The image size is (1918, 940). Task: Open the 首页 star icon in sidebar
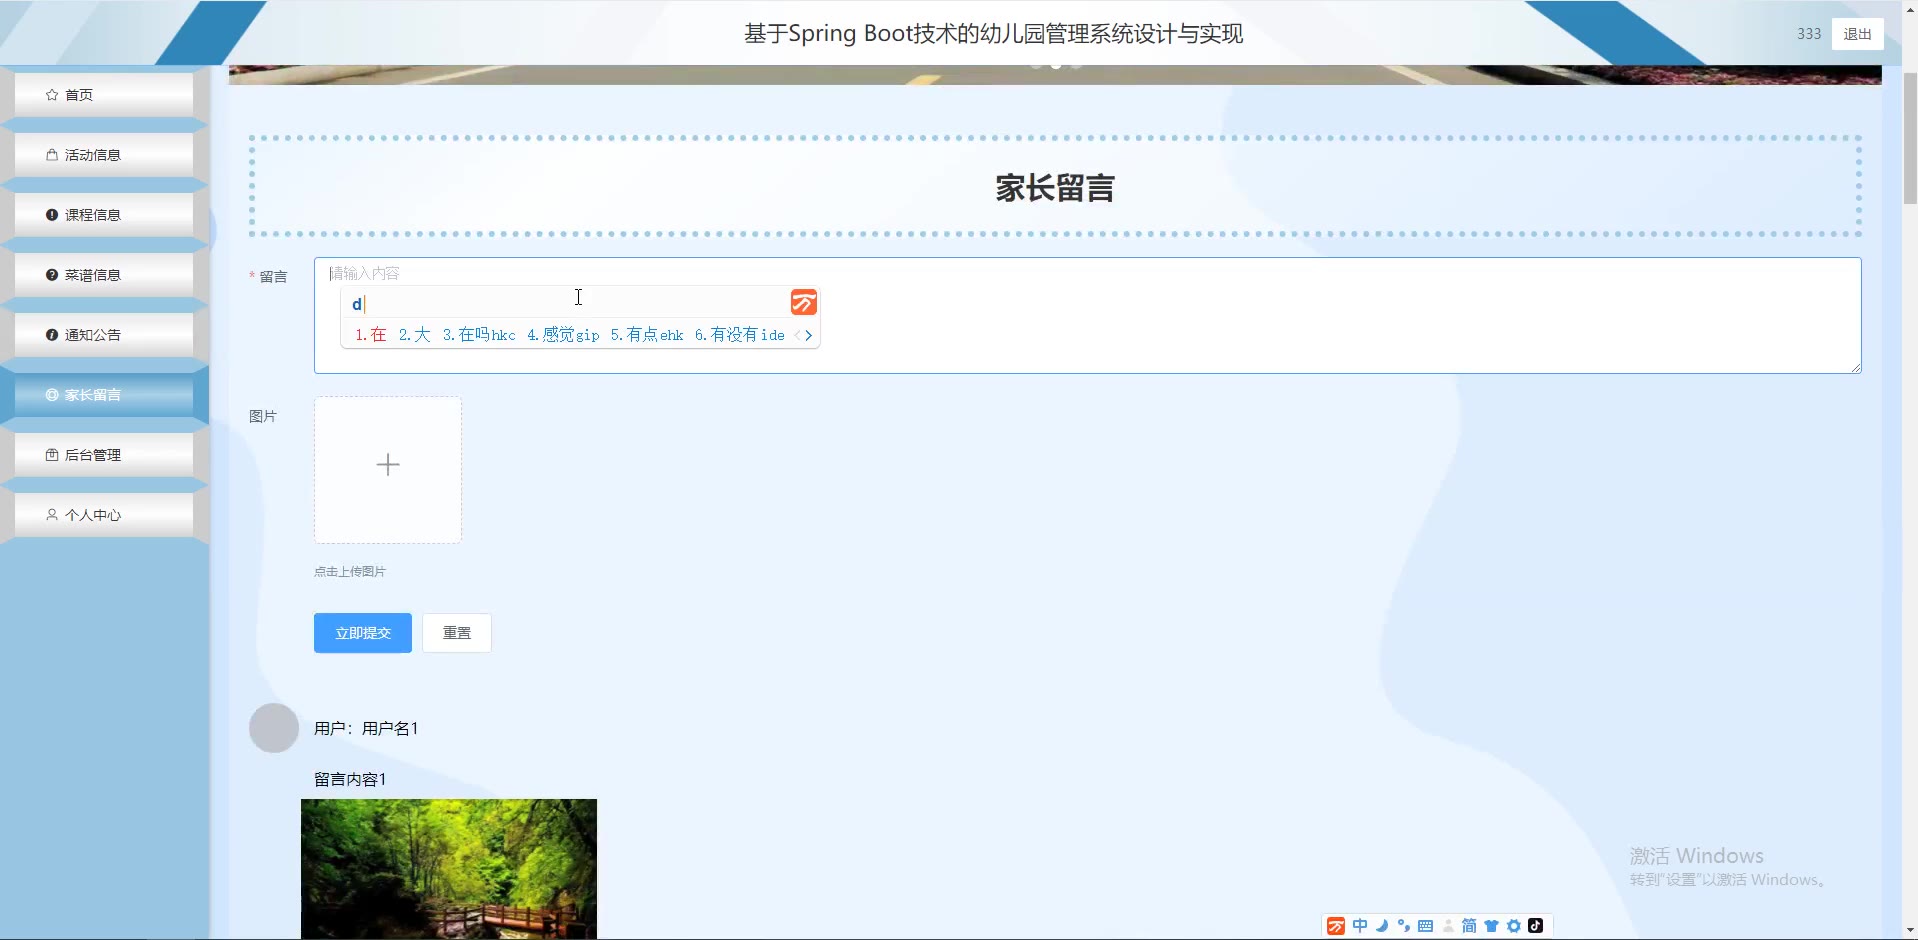(x=52, y=95)
